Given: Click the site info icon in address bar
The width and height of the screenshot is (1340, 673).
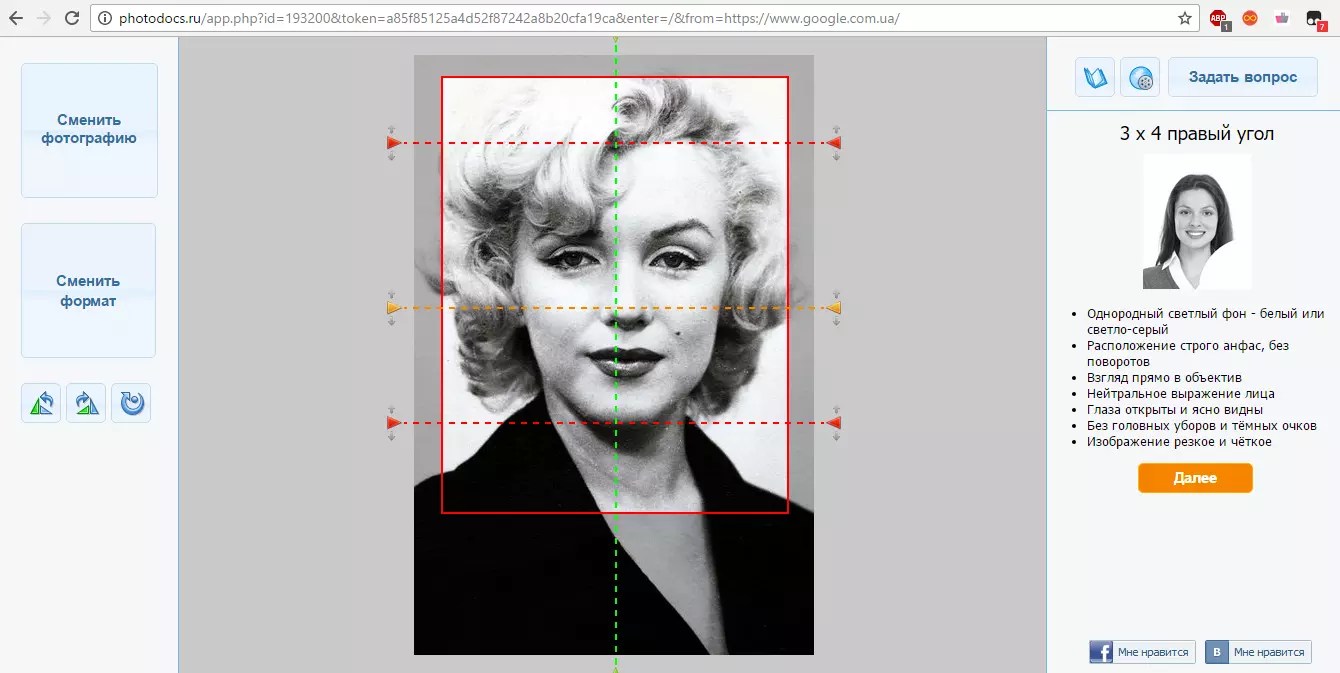Looking at the screenshot, I should [x=104, y=18].
